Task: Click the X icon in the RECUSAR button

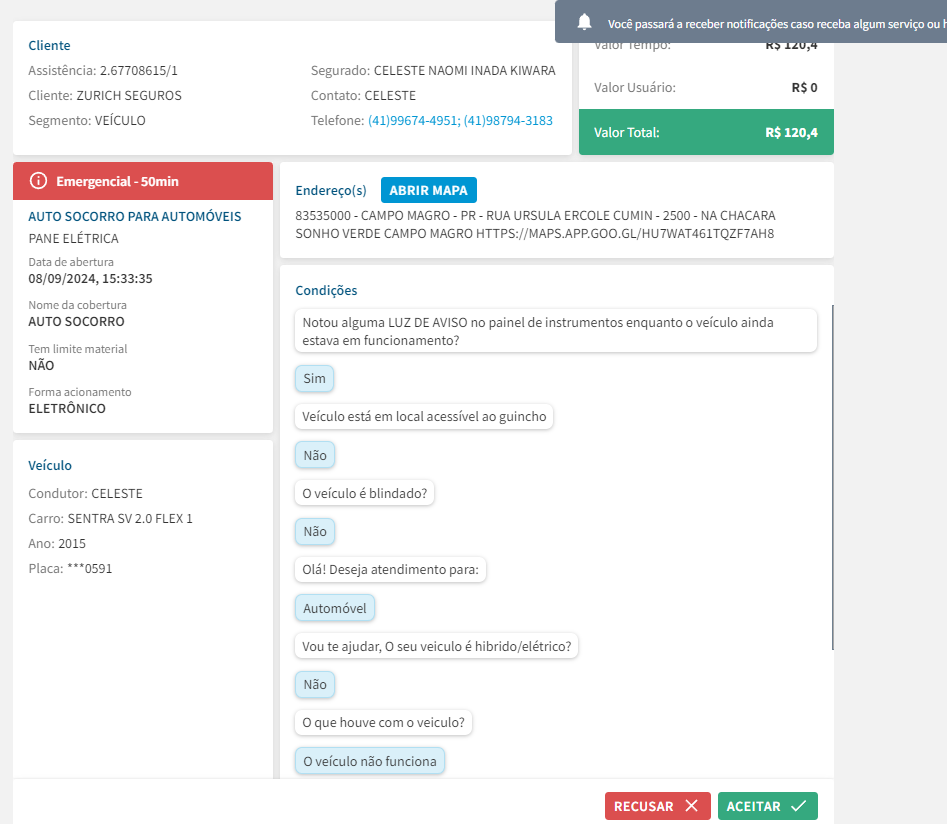Action: coord(691,806)
